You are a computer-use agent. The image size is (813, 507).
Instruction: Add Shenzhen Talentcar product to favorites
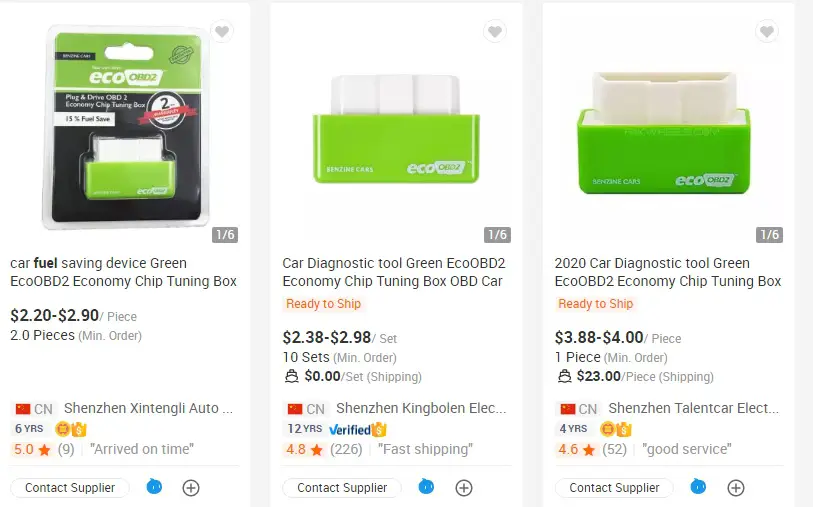click(767, 32)
